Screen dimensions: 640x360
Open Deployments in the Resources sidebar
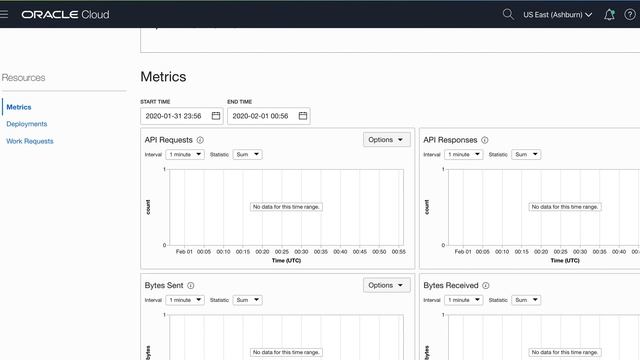pyautogui.click(x=27, y=124)
